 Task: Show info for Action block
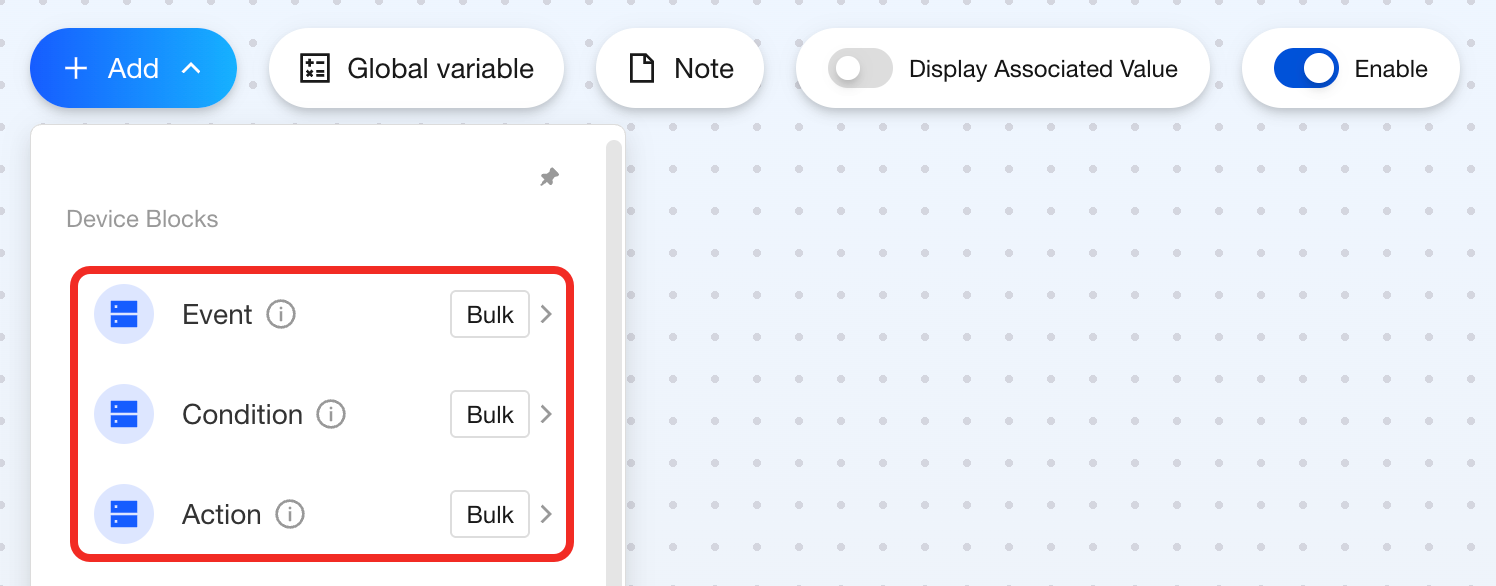(x=290, y=514)
